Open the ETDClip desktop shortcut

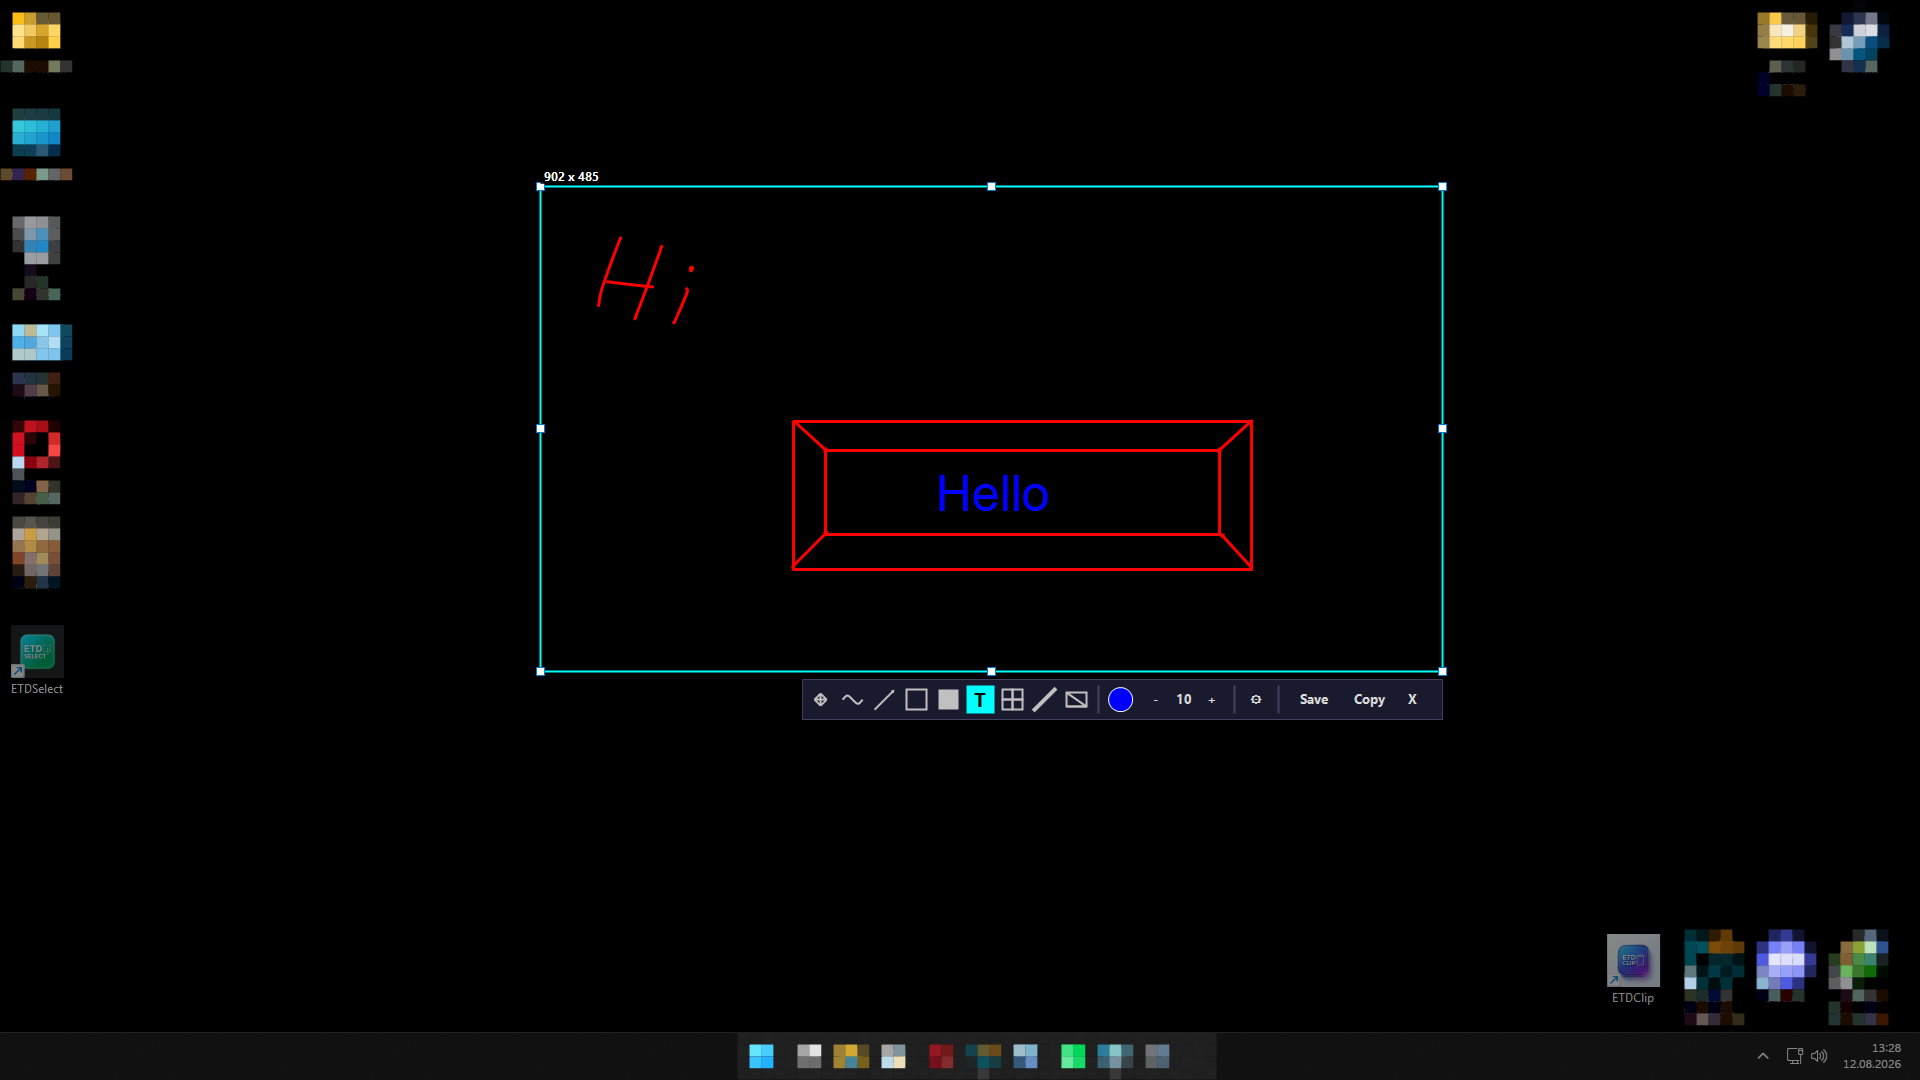click(x=1633, y=968)
